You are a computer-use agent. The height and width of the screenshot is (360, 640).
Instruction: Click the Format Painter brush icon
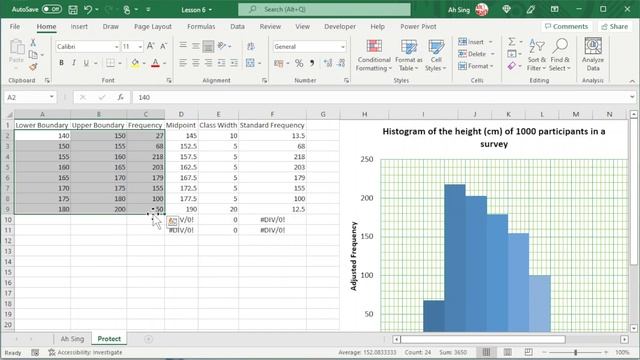pos(33,67)
